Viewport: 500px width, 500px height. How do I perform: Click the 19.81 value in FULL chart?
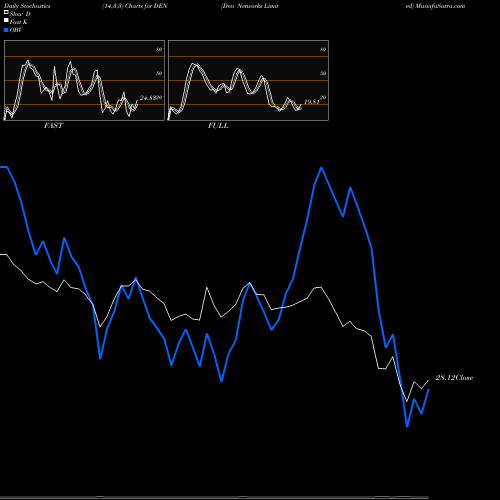[x=312, y=102]
